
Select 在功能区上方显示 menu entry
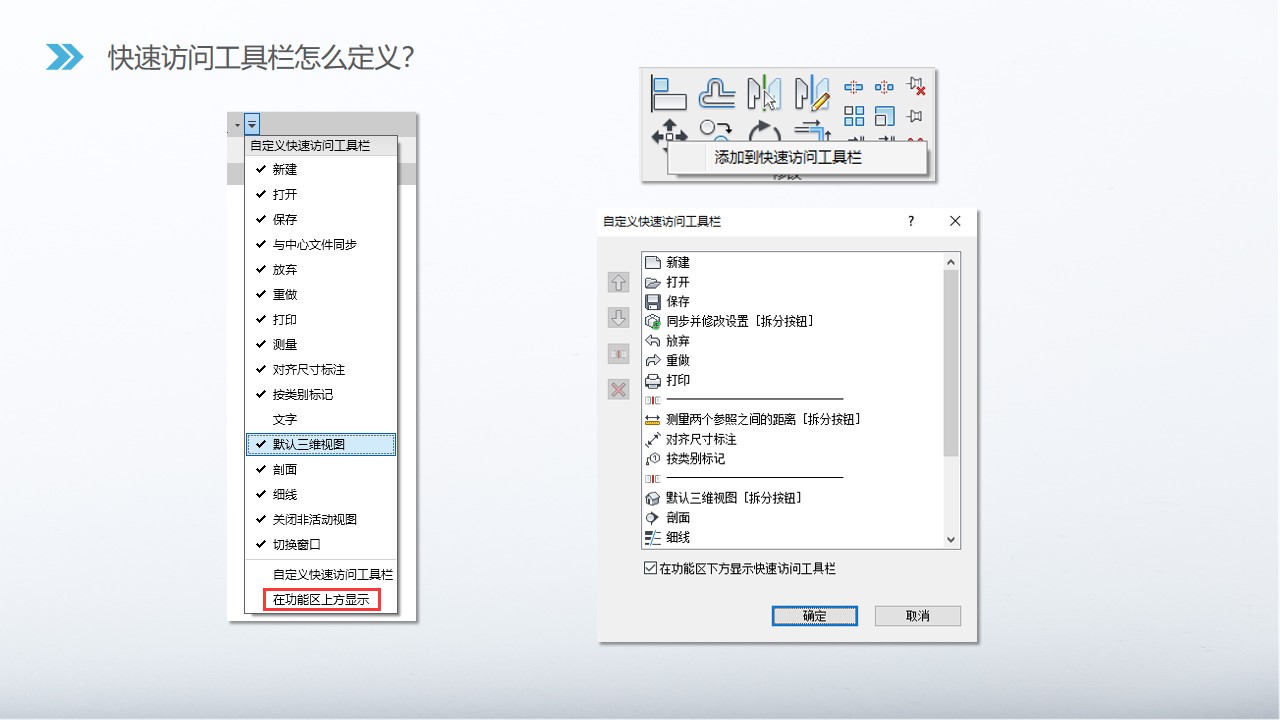(x=321, y=600)
